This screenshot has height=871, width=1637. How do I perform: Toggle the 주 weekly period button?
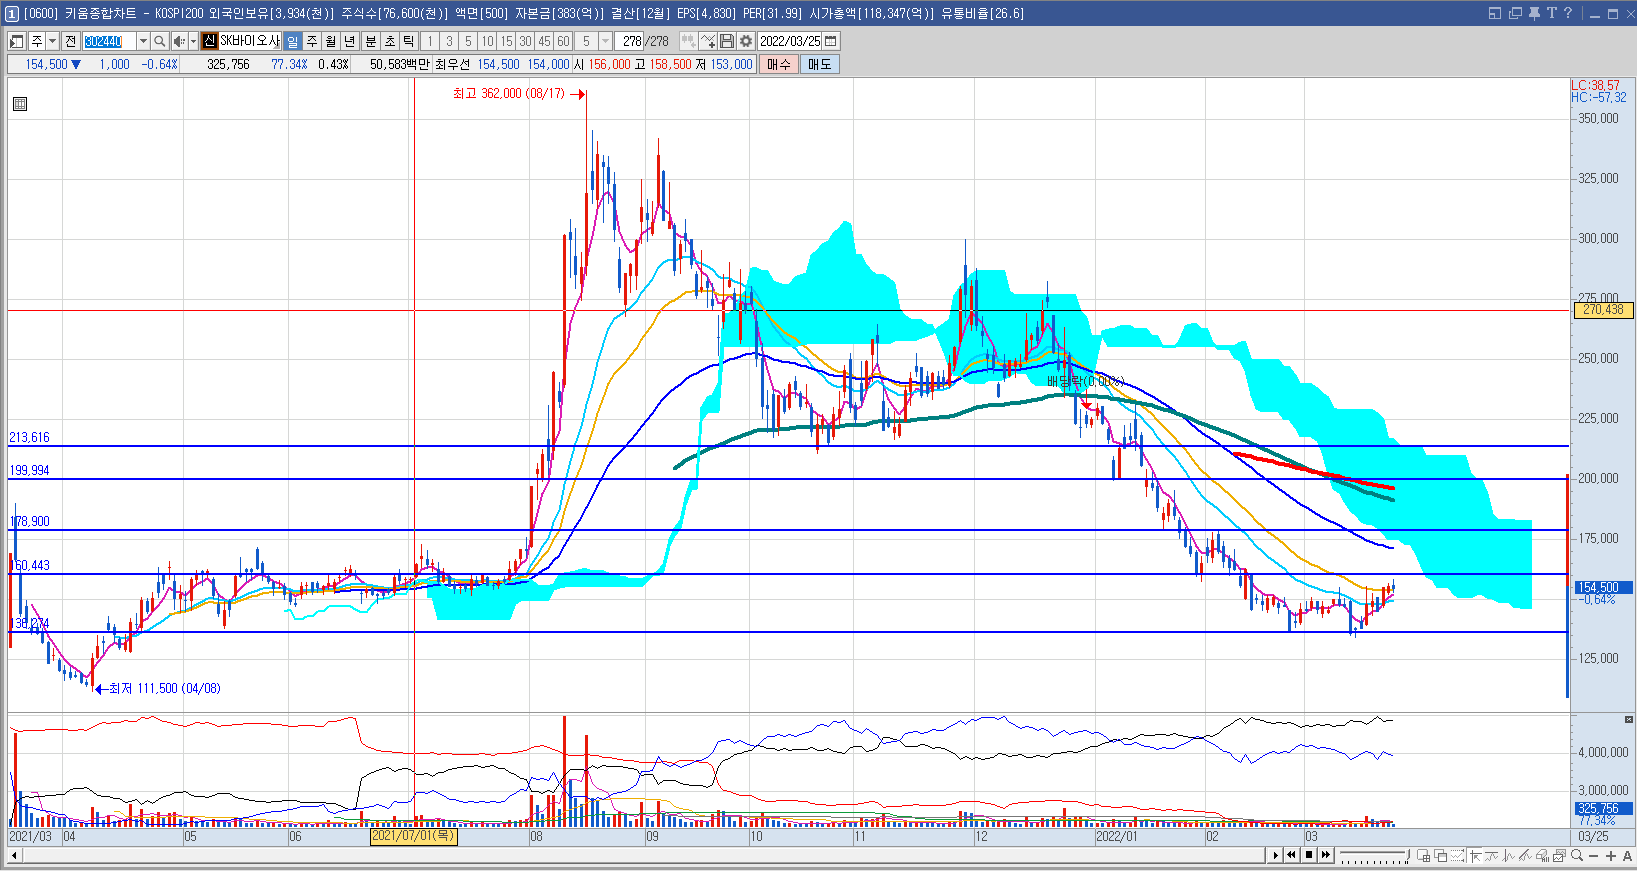pyautogui.click(x=312, y=41)
